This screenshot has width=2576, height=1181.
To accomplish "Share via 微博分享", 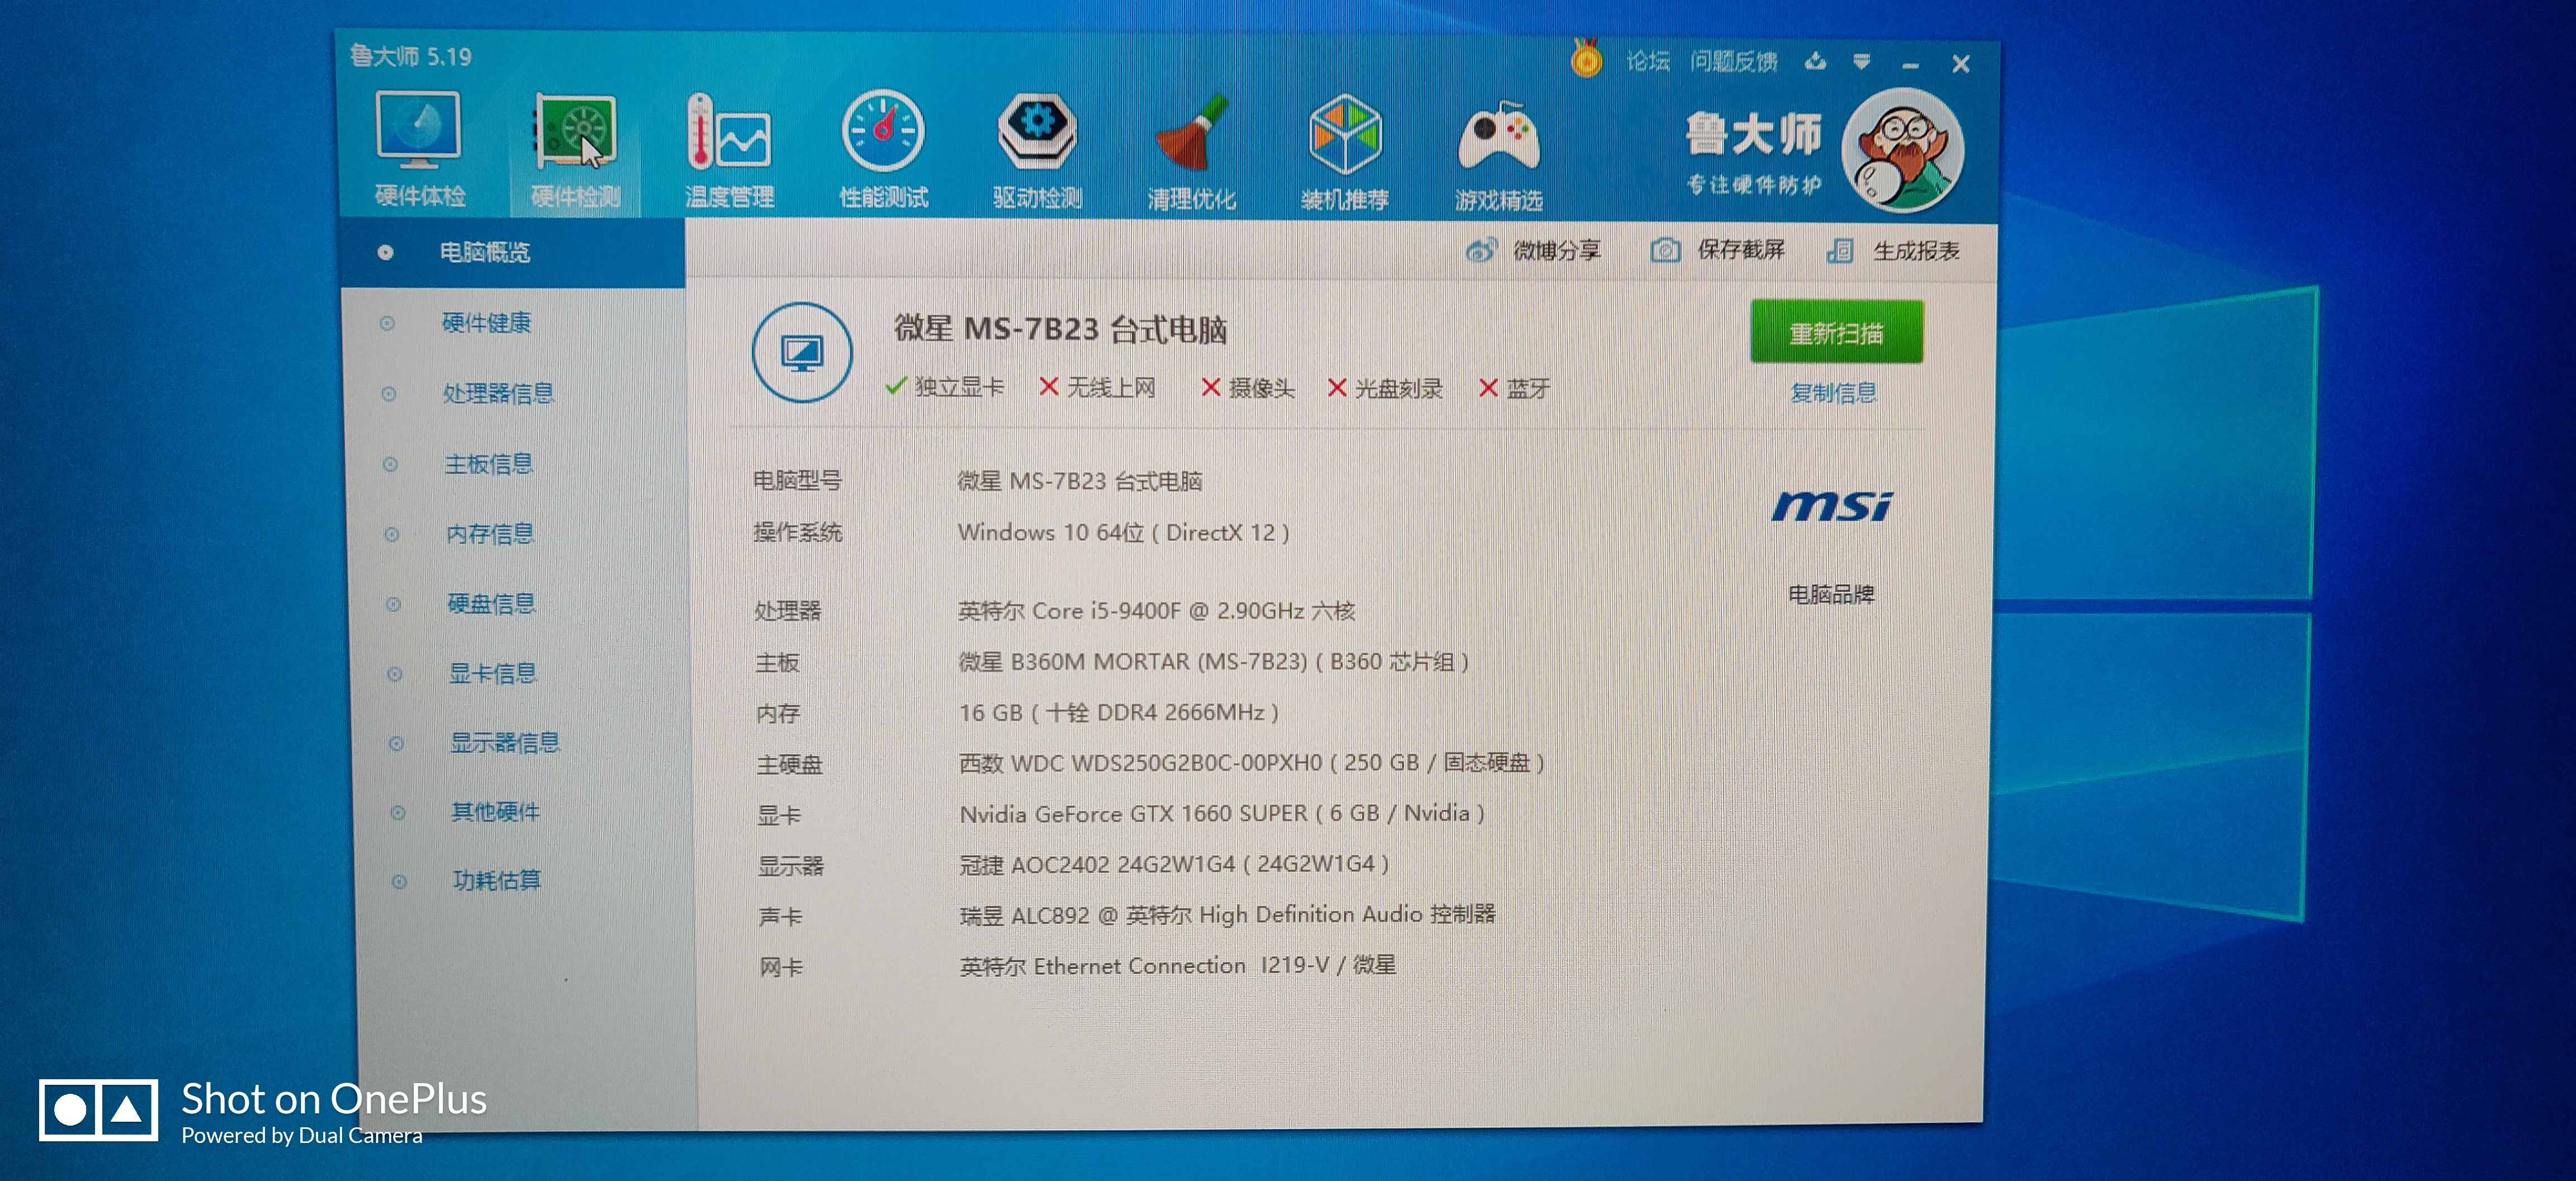I will [1534, 250].
